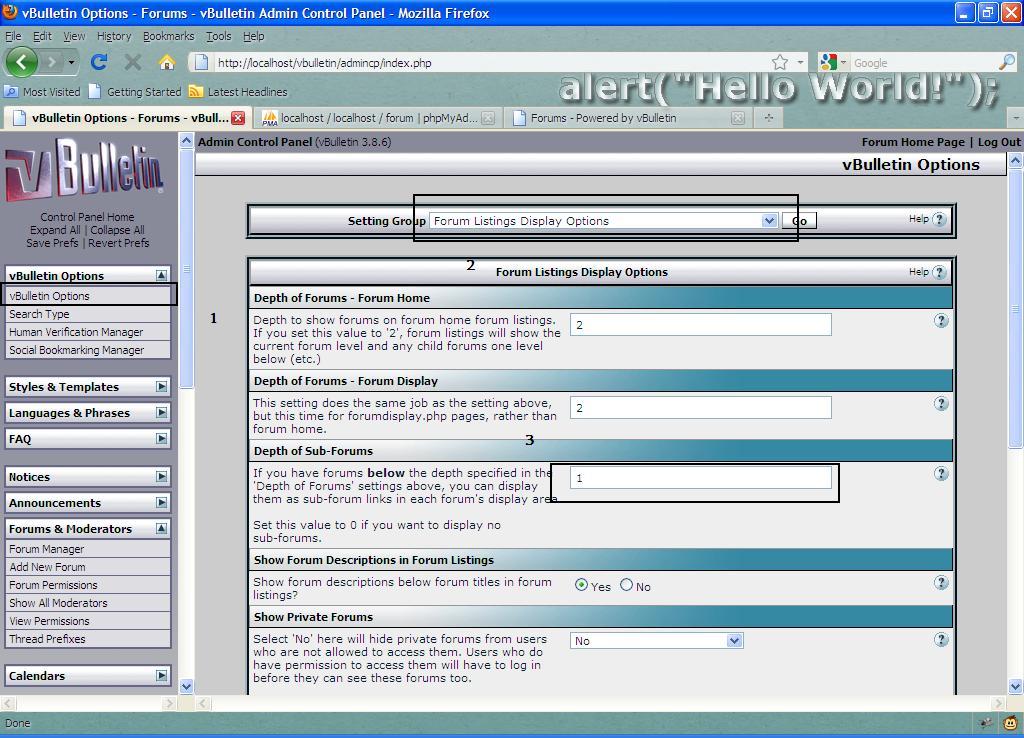Open the Setting Group dropdown
Image resolution: width=1024 pixels, height=738 pixels.
603,221
